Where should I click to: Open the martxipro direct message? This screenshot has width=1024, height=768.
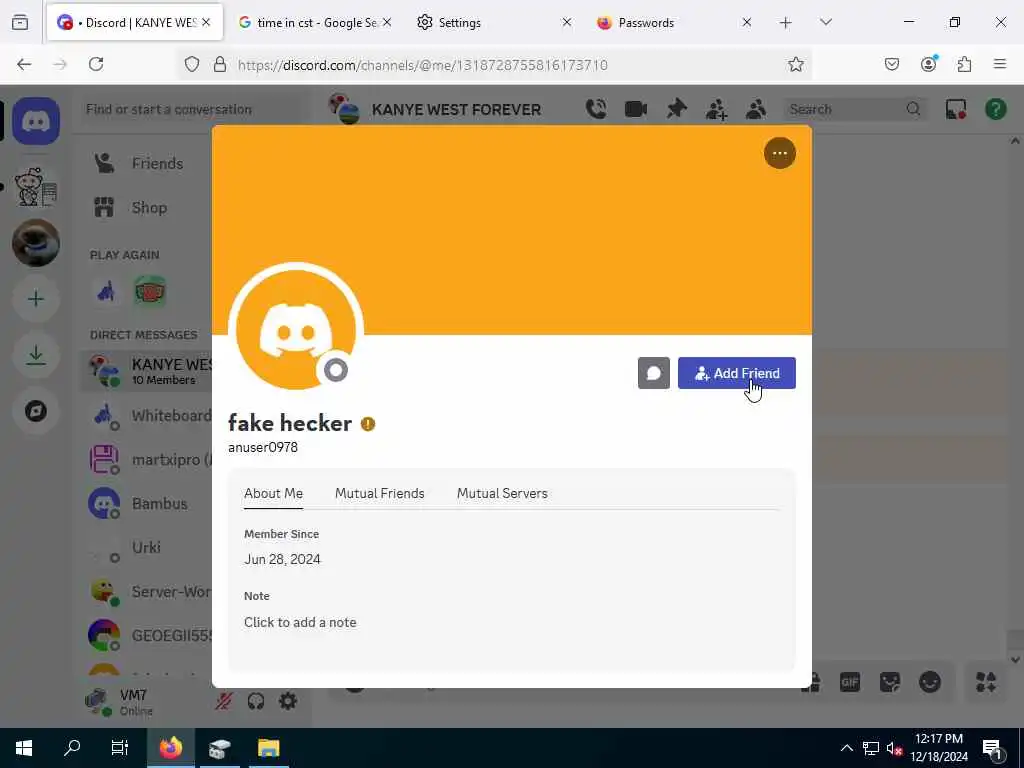pos(146,460)
